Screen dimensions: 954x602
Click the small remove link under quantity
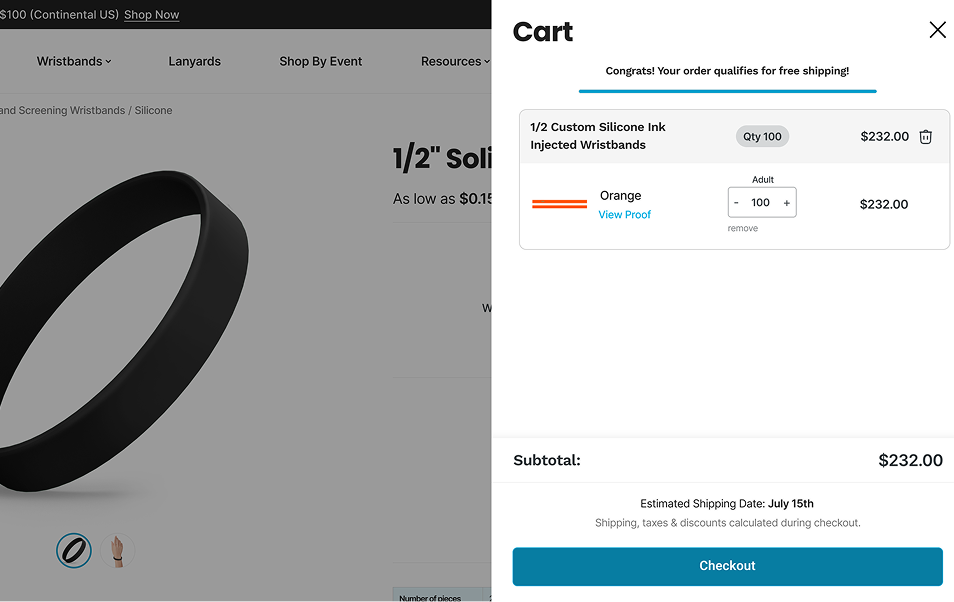(742, 229)
